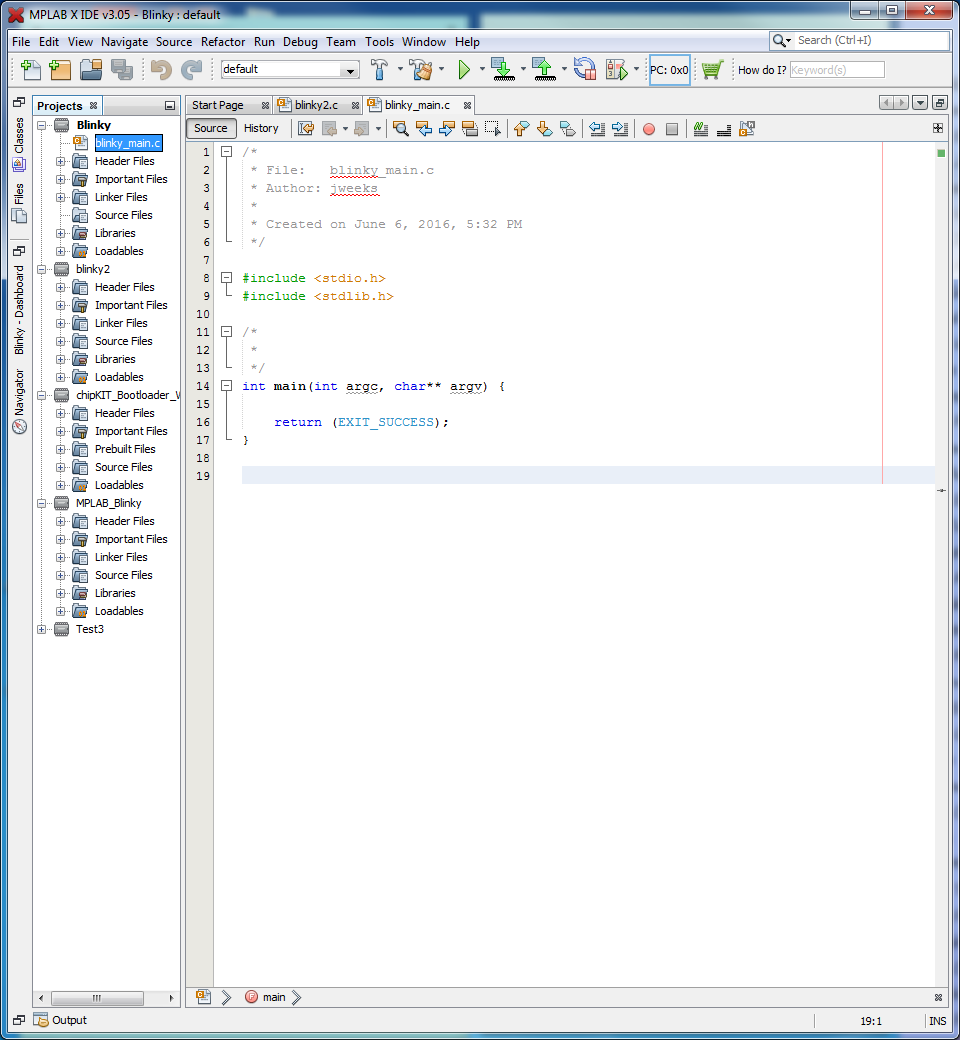Click Shift Line Left icon
Image resolution: width=960 pixels, height=1040 pixels.
597,129
